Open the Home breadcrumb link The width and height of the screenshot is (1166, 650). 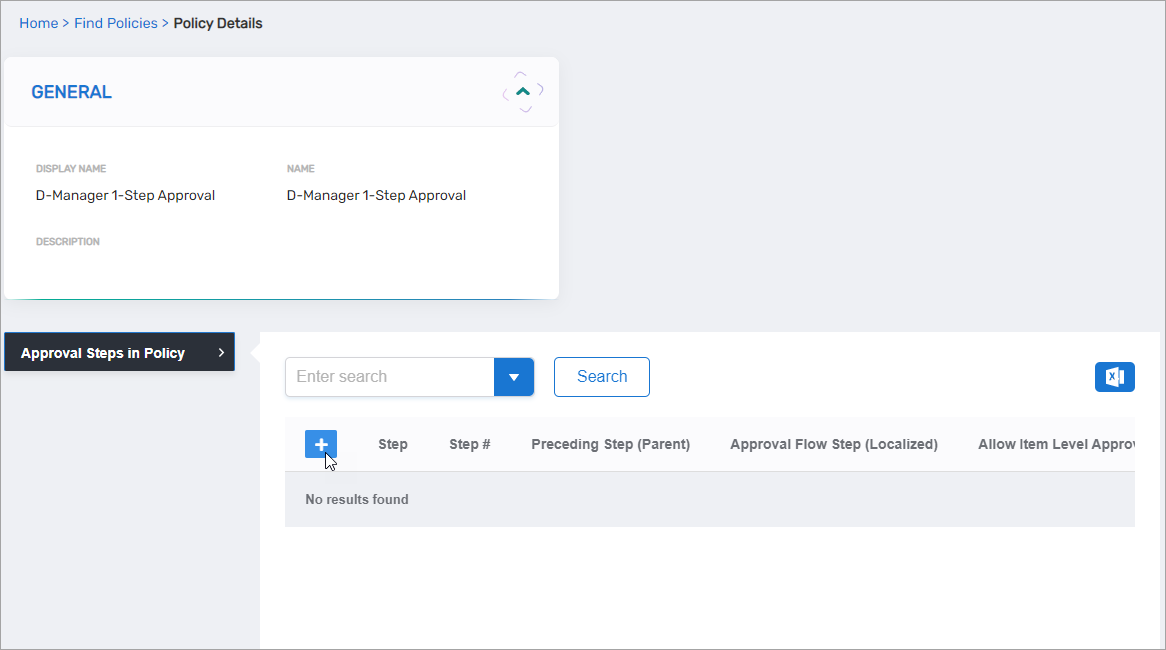click(x=39, y=22)
